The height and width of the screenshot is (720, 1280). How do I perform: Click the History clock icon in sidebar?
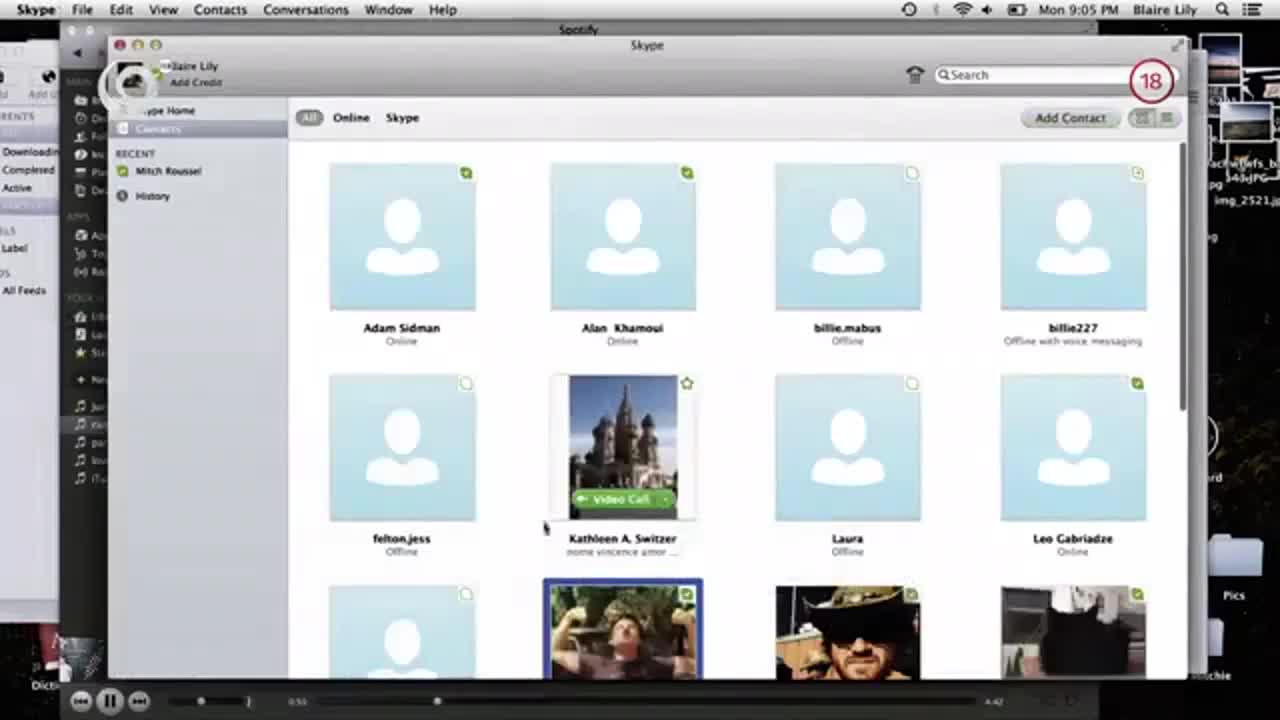click(x=122, y=196)
